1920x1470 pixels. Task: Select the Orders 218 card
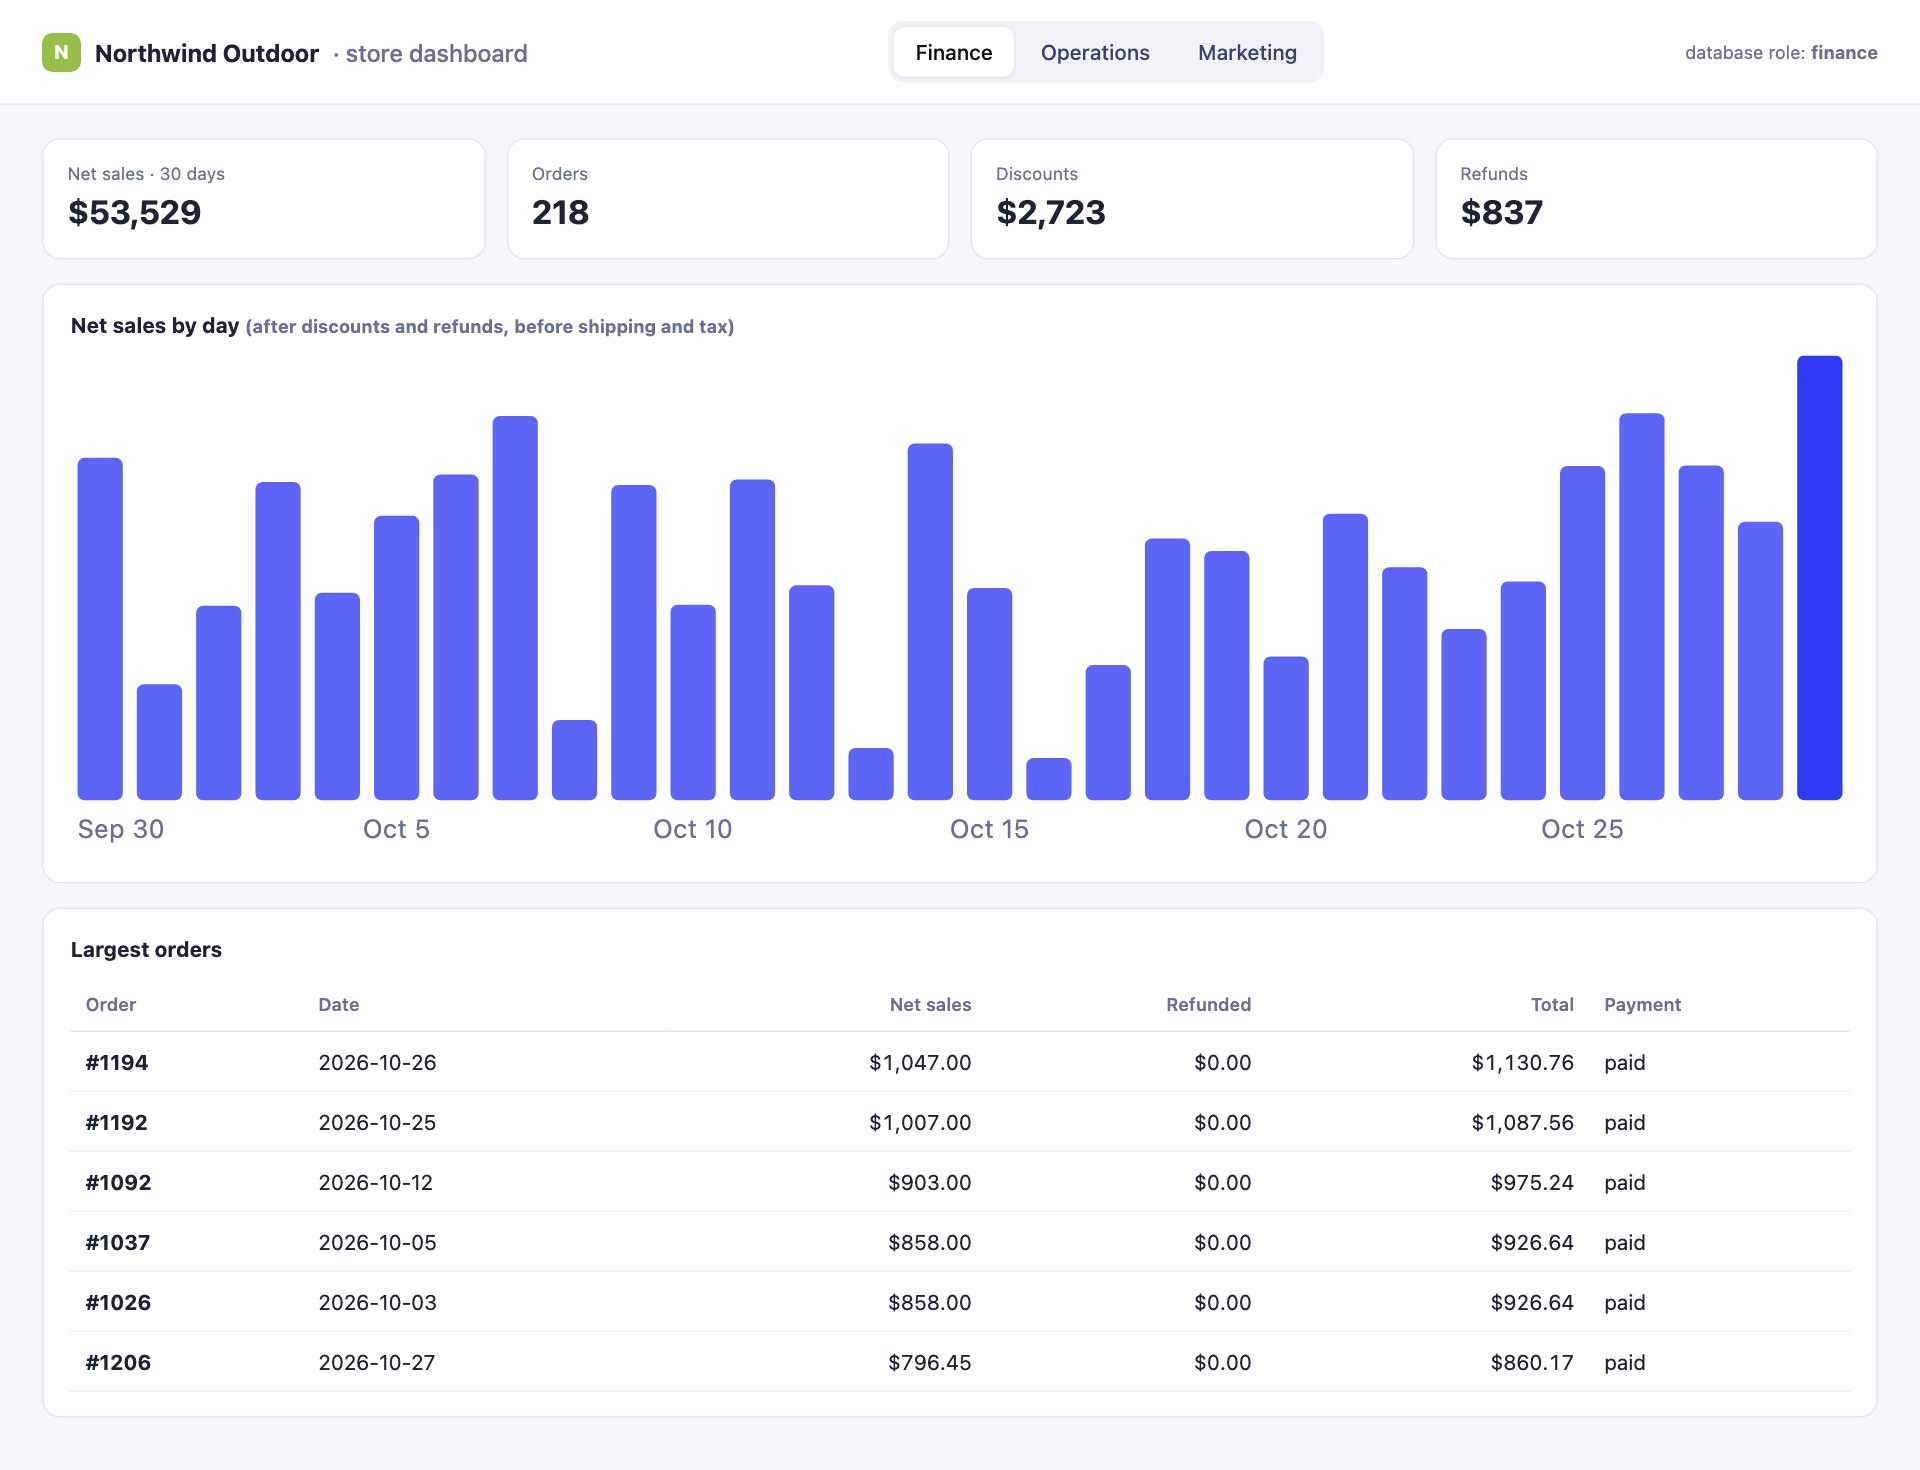pos(728,199)
